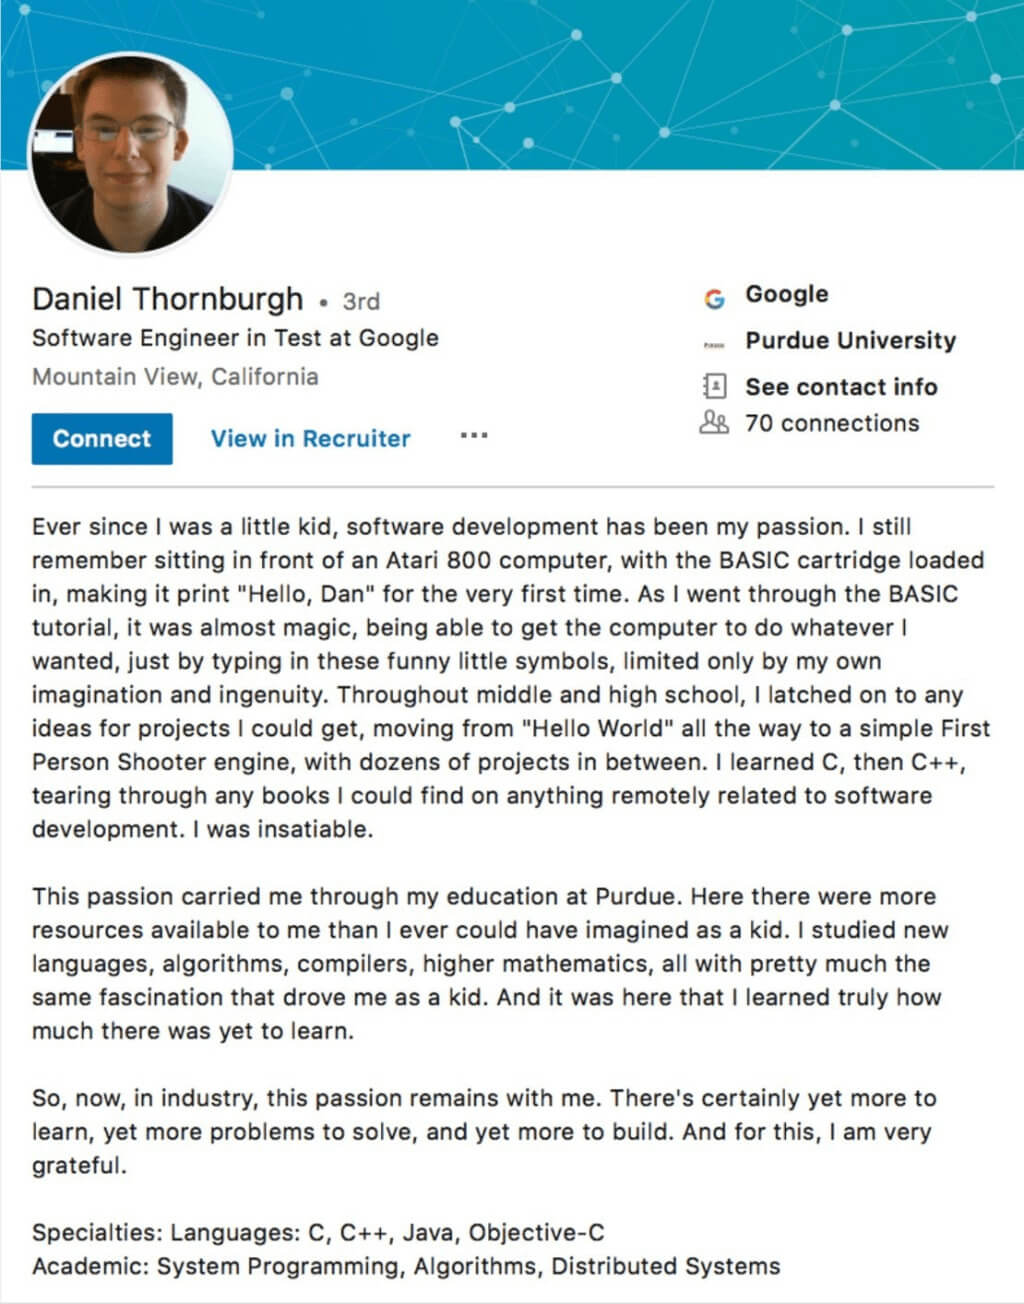Screen dimensions: 1024x1304
Task: Click the connections people icon
Action: pos(713,423)
